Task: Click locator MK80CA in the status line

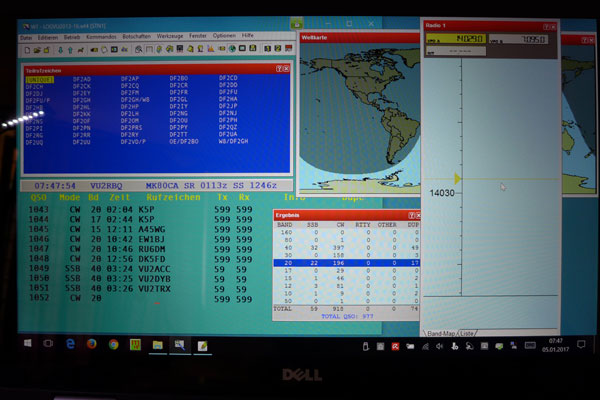Action: click(x=162, y=186)
